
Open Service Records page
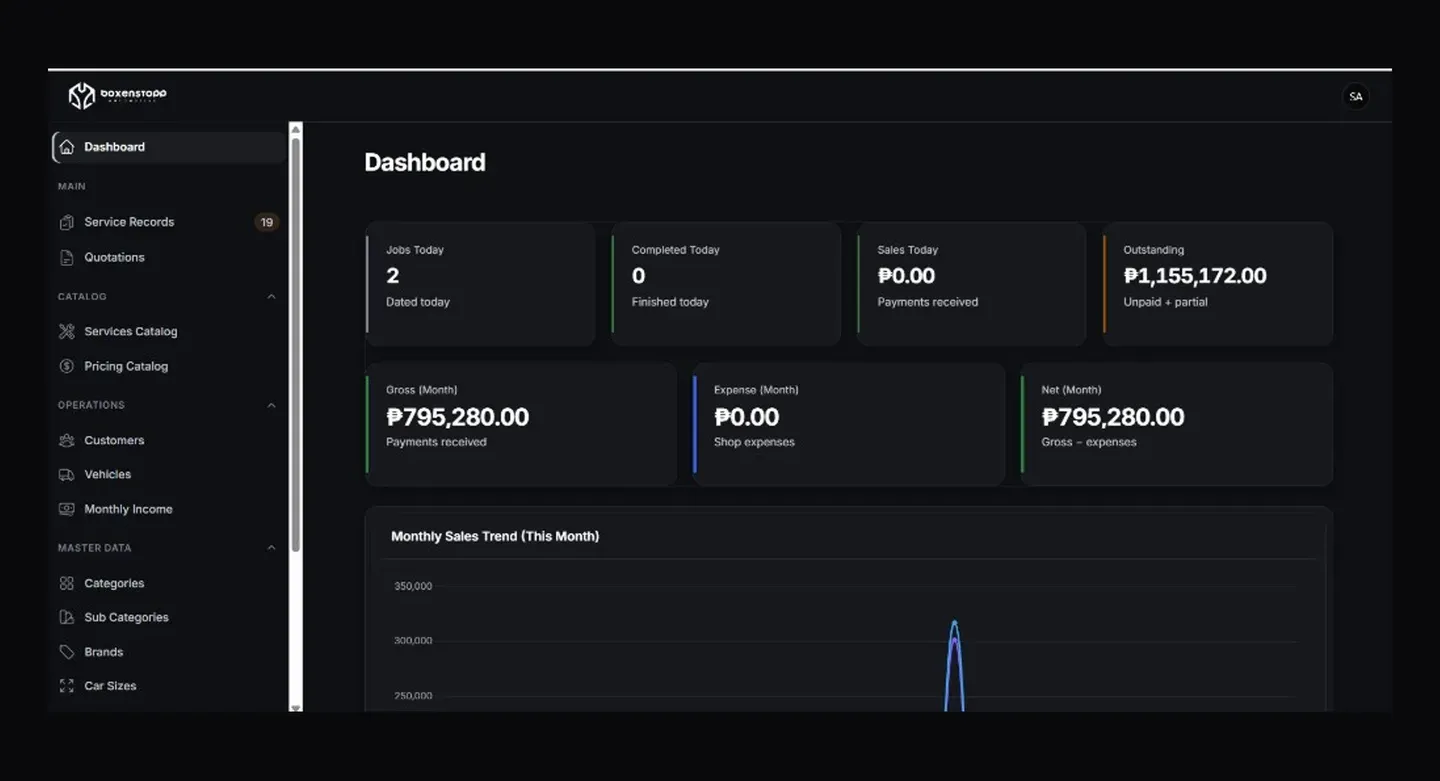169,222
